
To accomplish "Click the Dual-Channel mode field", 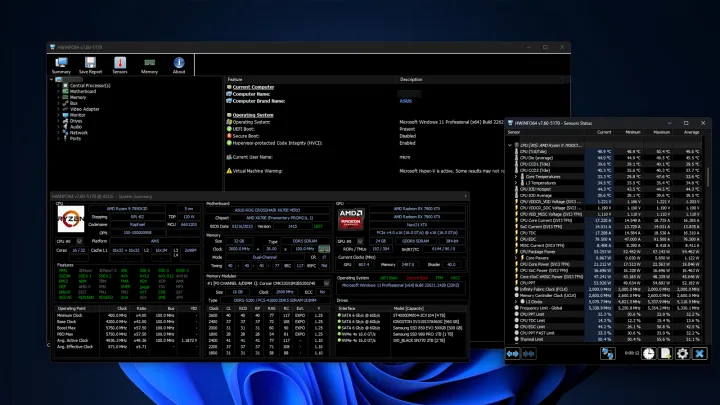I will (265, 257).
